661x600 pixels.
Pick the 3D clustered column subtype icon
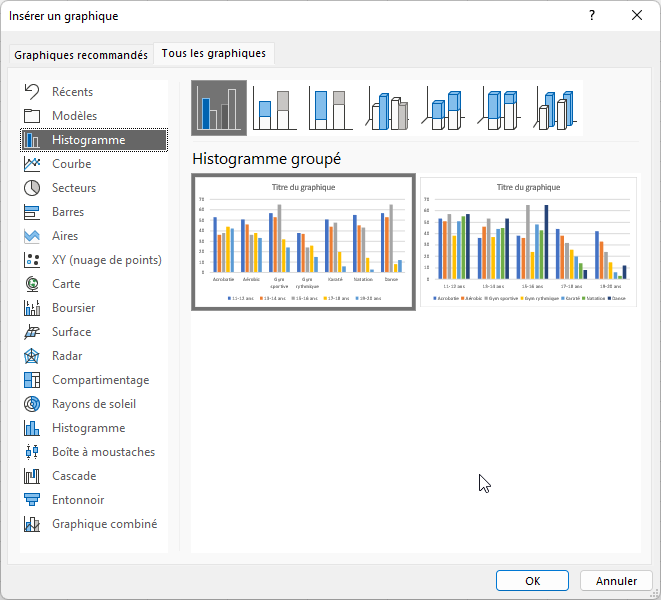click(x=387, y=108)
